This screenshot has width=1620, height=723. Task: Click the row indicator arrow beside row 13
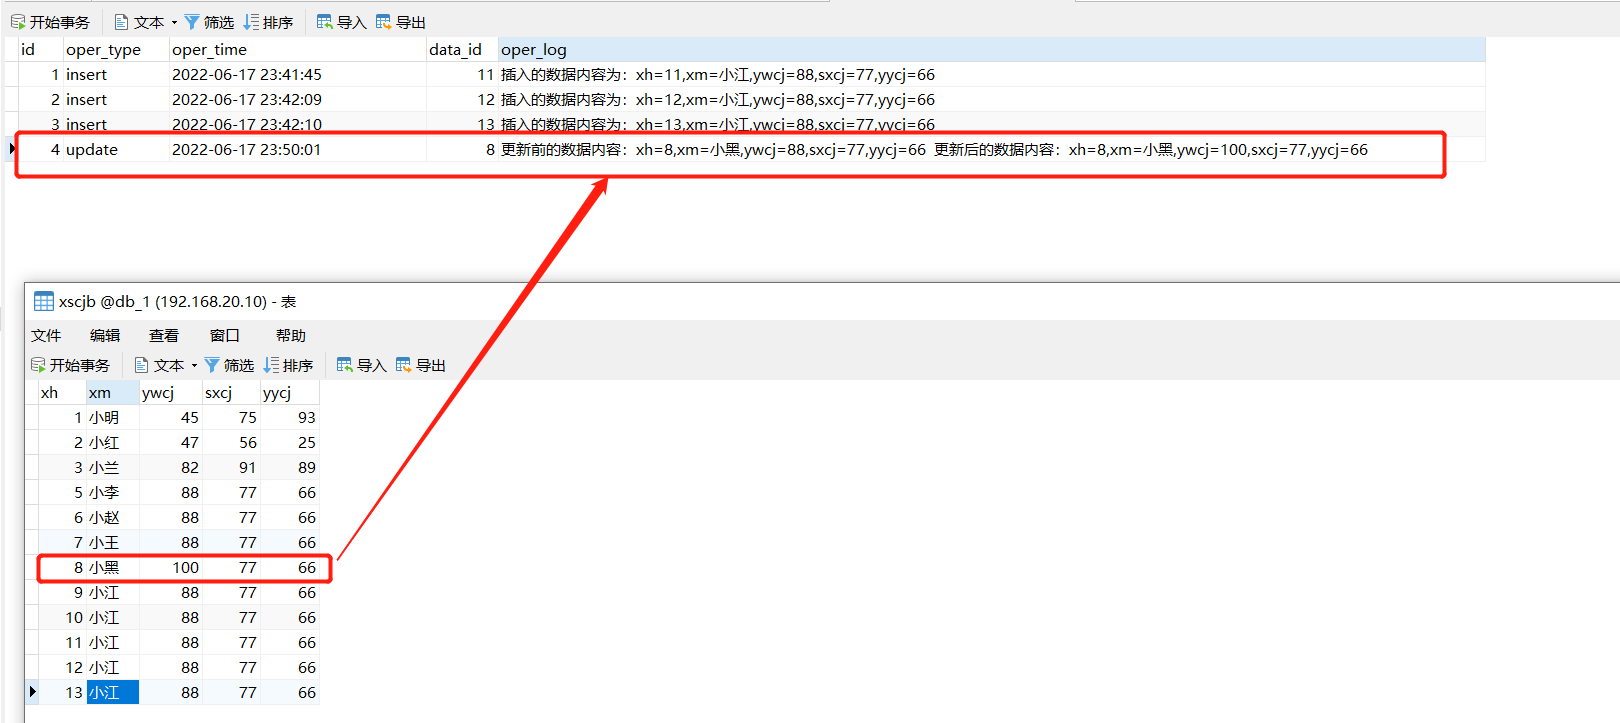[32, 692]
